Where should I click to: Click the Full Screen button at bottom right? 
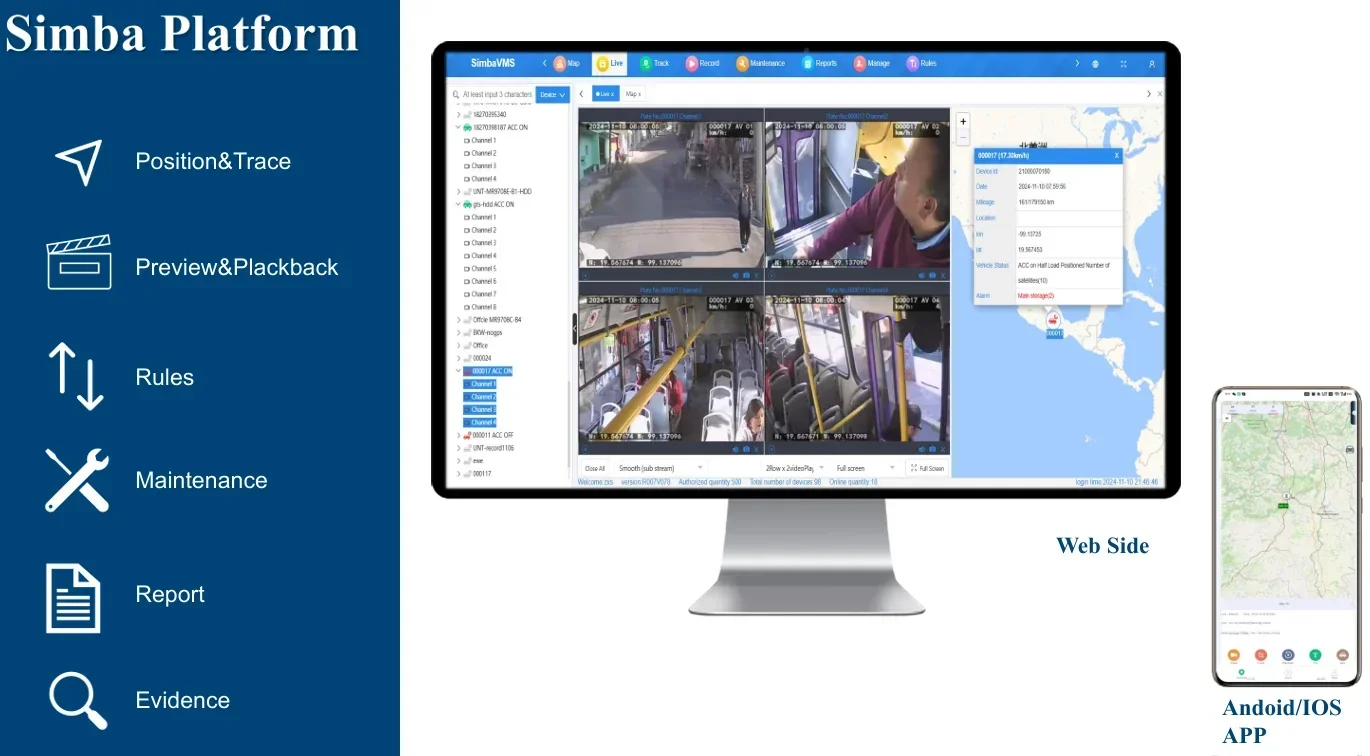(927, 468)
